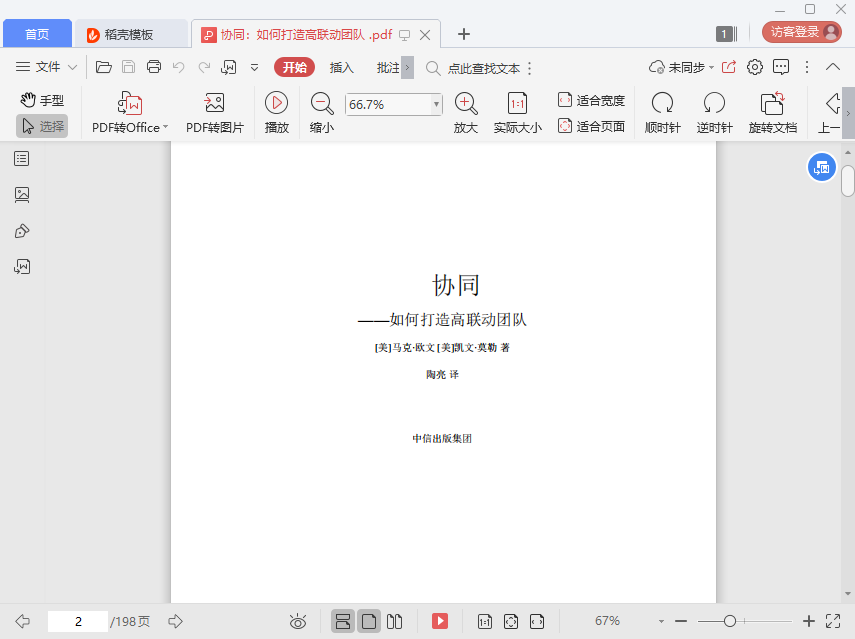Click the 实际大小 actual size icon
855x639 pixels.
[517, 103]
